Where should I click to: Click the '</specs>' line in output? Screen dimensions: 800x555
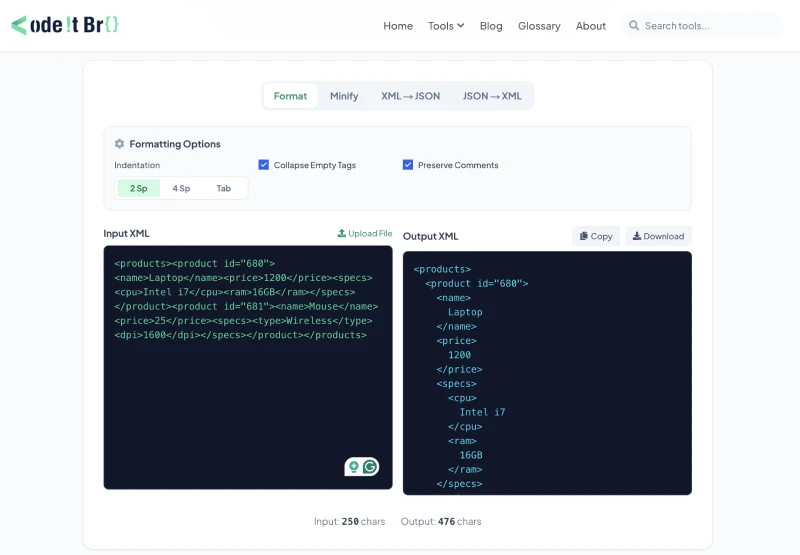click(x=459, y=484)
